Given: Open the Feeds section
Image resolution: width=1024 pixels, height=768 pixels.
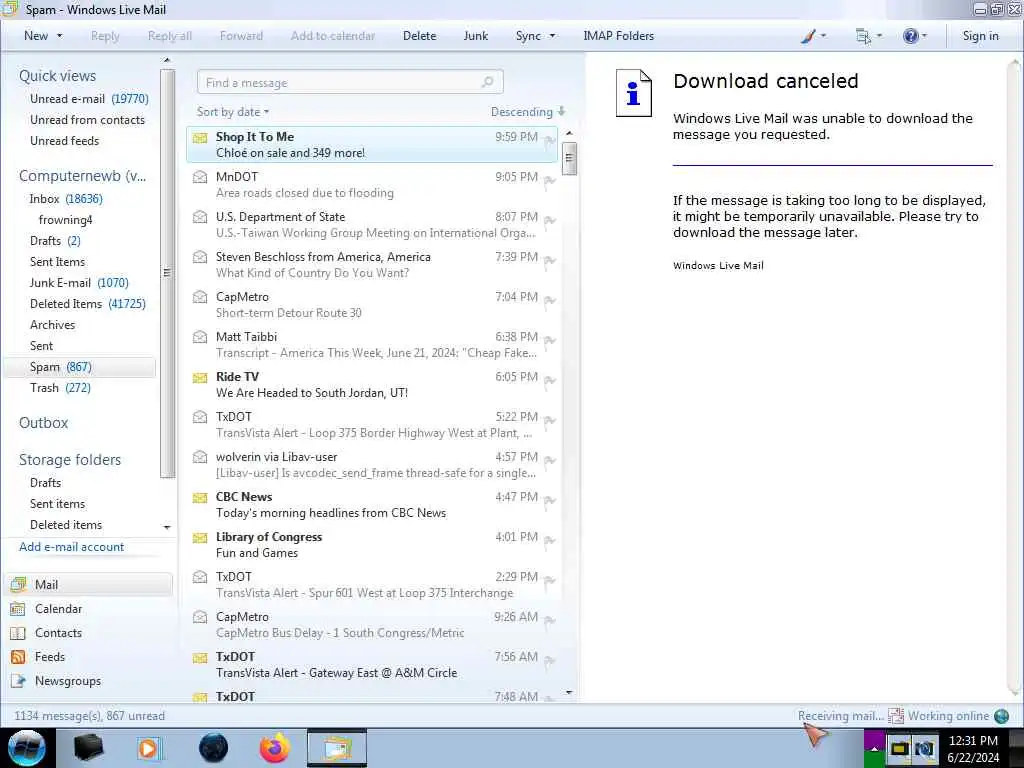Looking at the screenshot, I should point(50,657).
